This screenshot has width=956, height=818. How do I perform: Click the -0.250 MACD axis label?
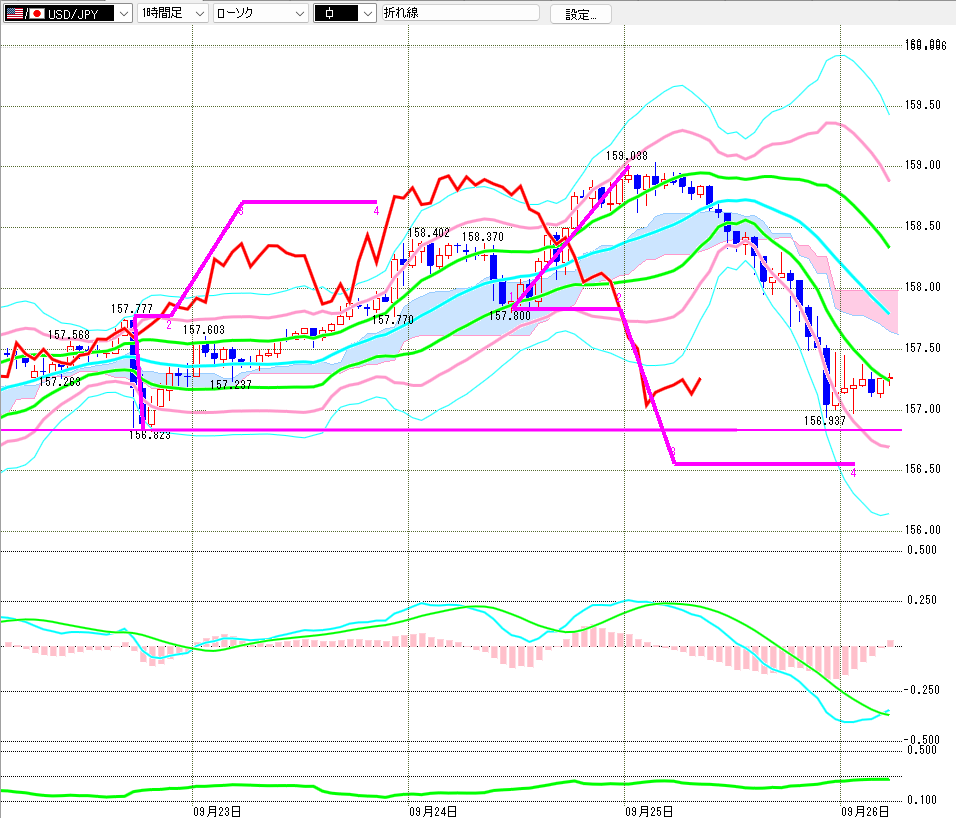click(921, 689)
